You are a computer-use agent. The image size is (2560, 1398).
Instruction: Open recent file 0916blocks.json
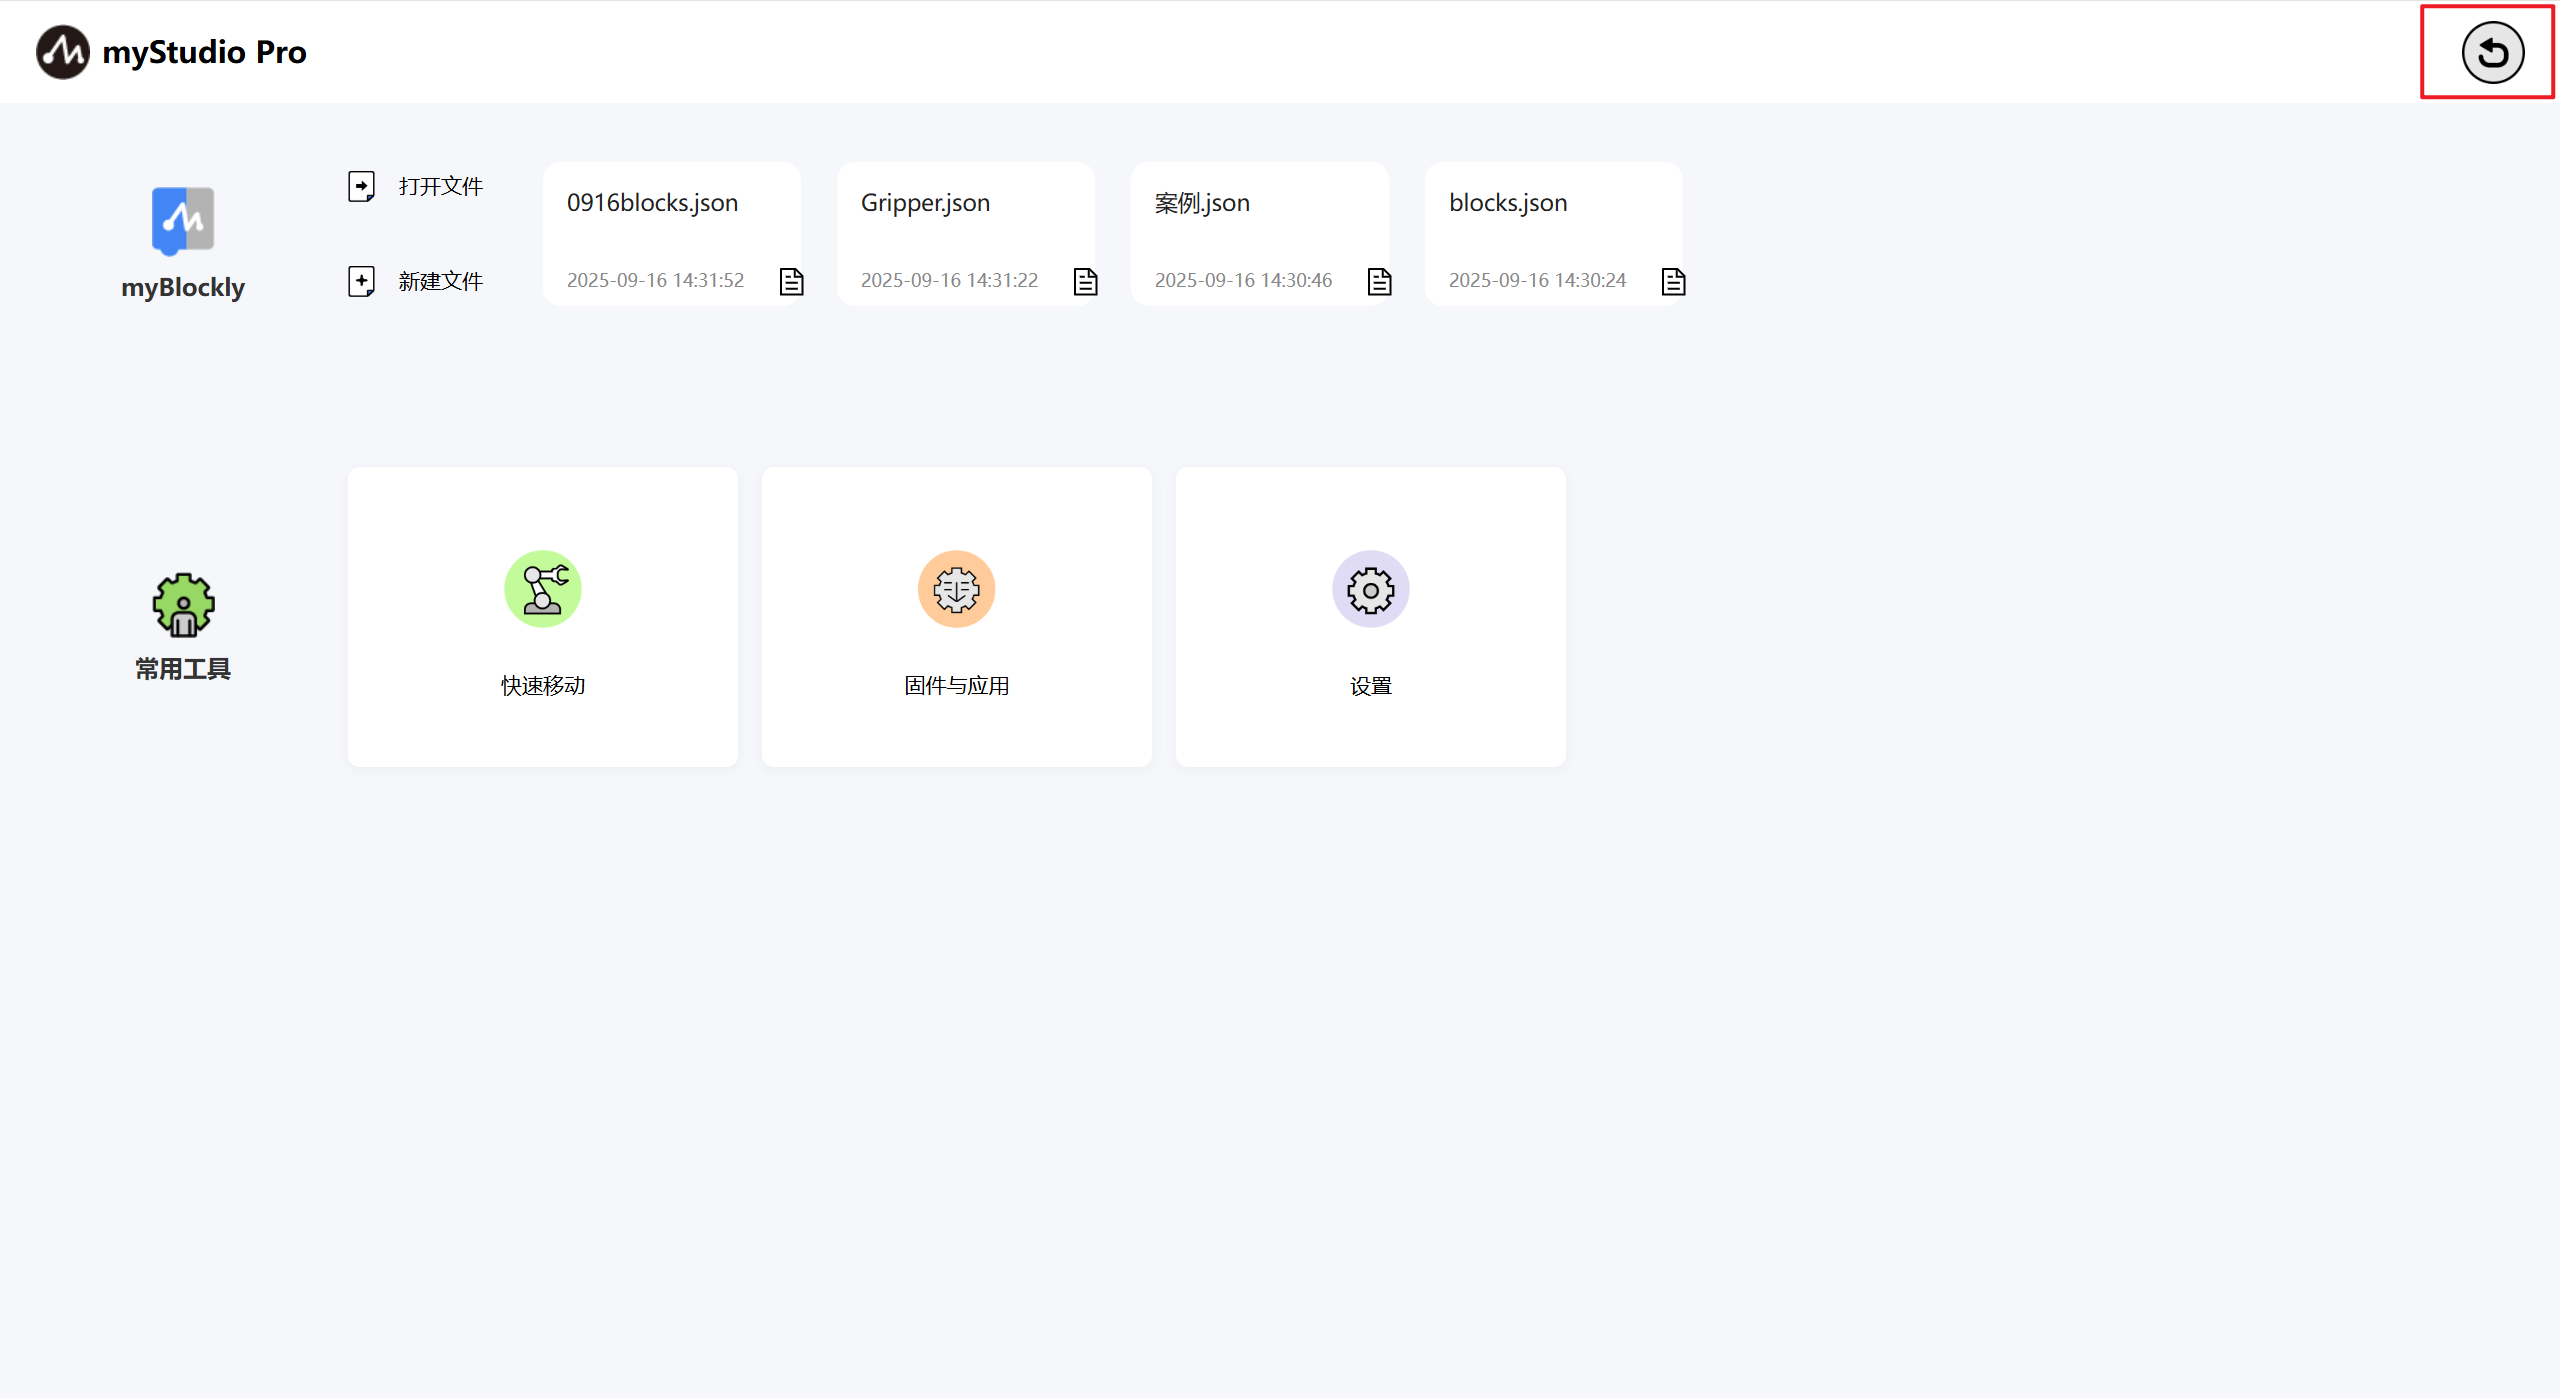[653, 203]
